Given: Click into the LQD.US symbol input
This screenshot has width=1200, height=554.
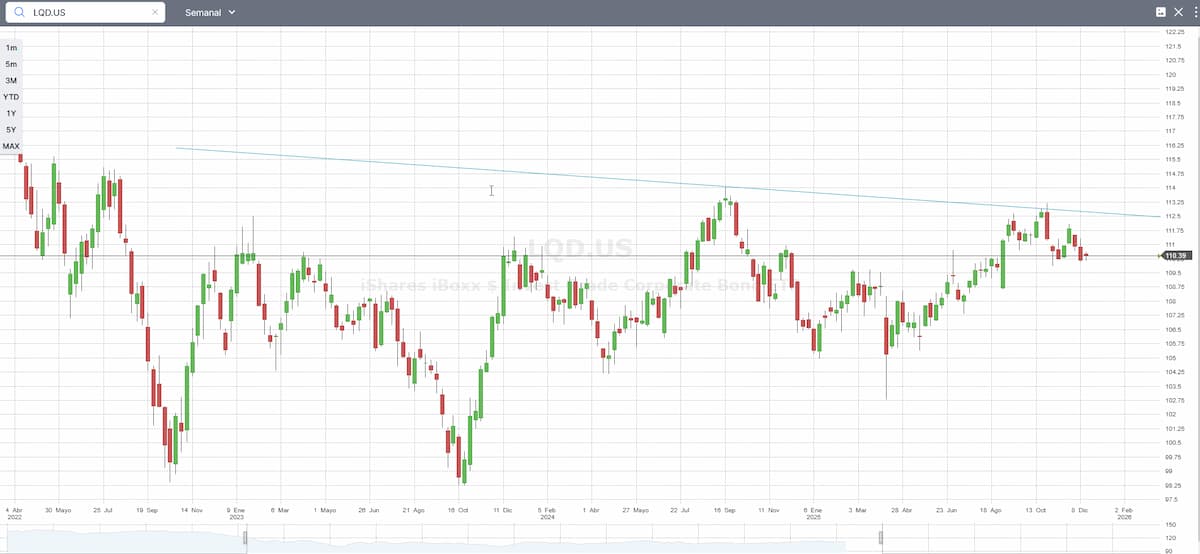Looking at the screenshot, I should click(x=85, y=12).
